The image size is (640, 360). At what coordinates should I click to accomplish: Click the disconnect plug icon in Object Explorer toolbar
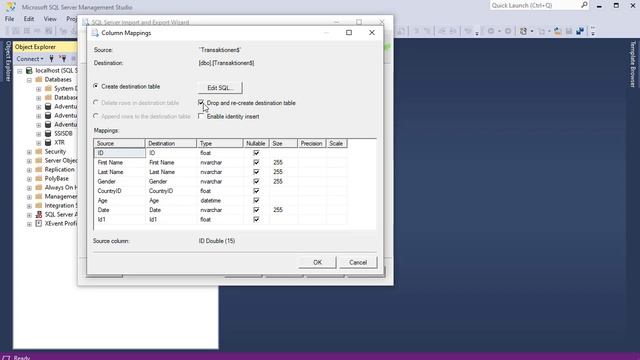click(x=62, y=59)
